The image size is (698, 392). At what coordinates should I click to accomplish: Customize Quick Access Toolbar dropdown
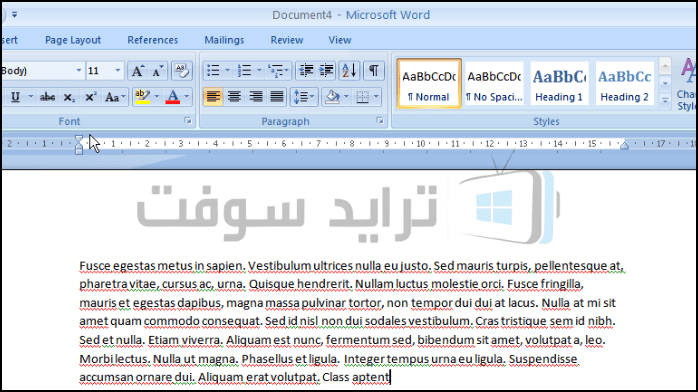tap(15, 15)
